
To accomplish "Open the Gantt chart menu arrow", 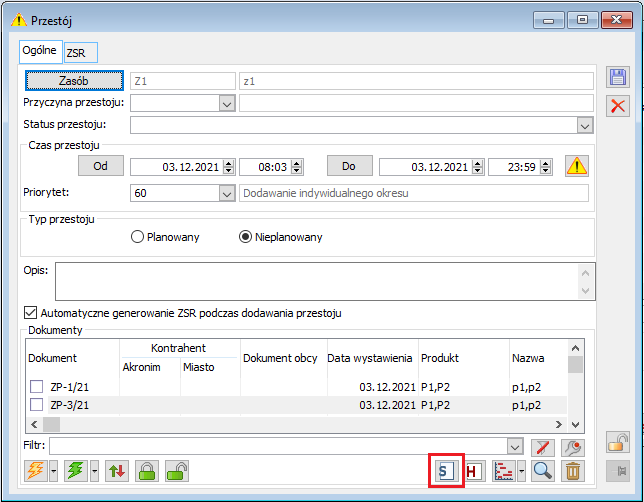I will pyautogui.click(x=521, y=471).
